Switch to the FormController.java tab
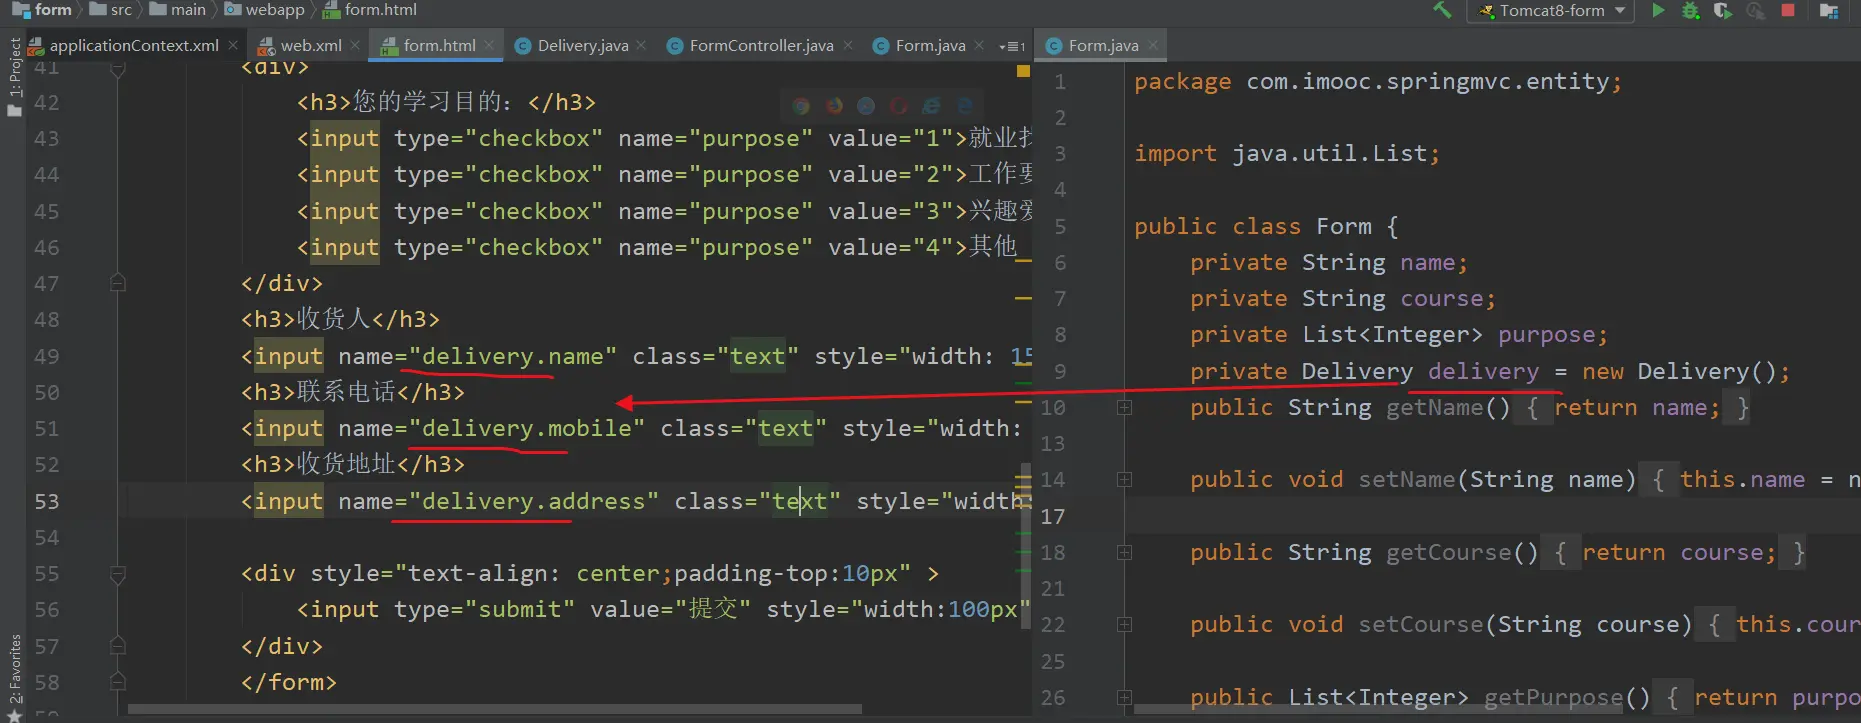 [760, 46]
